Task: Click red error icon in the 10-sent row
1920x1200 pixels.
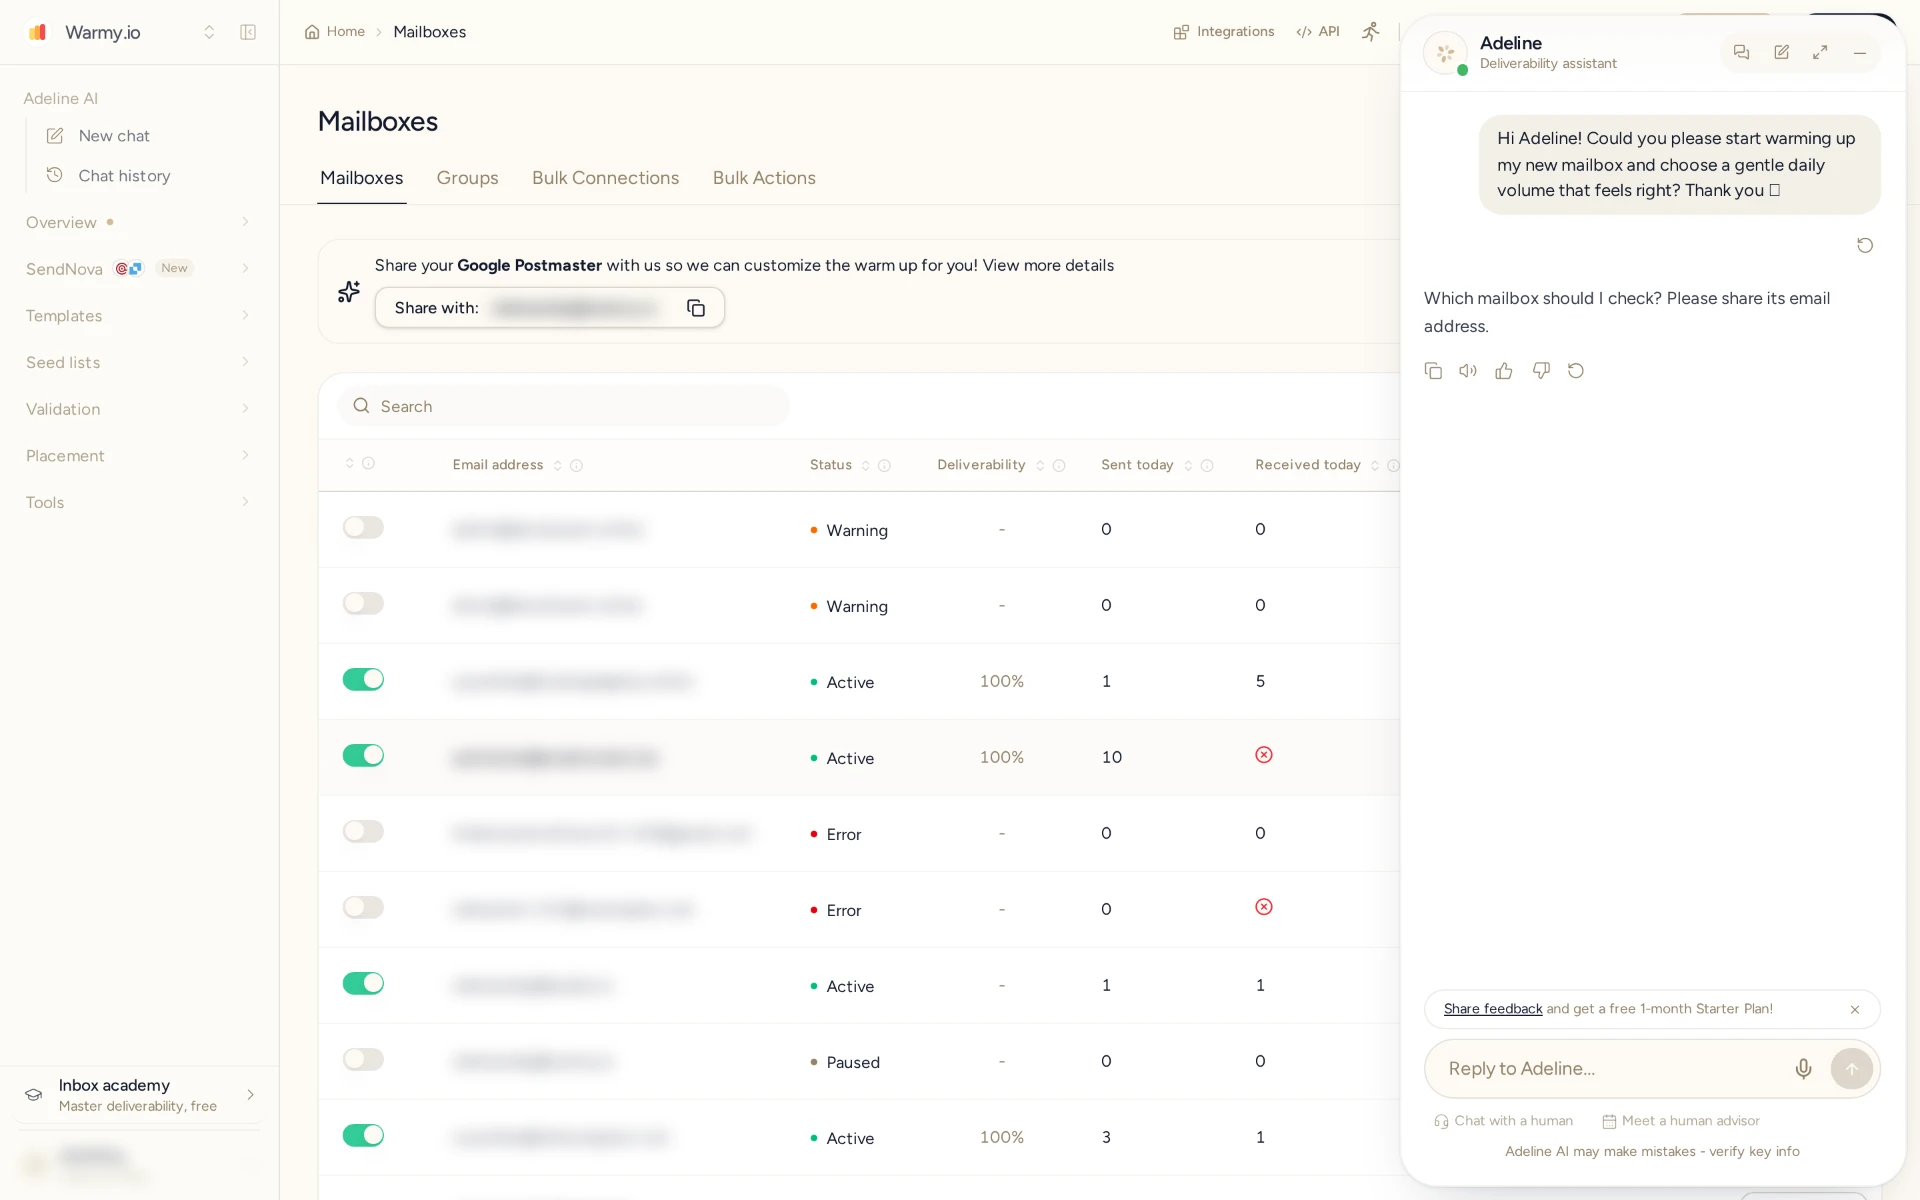Action: tap(1264, 755)
